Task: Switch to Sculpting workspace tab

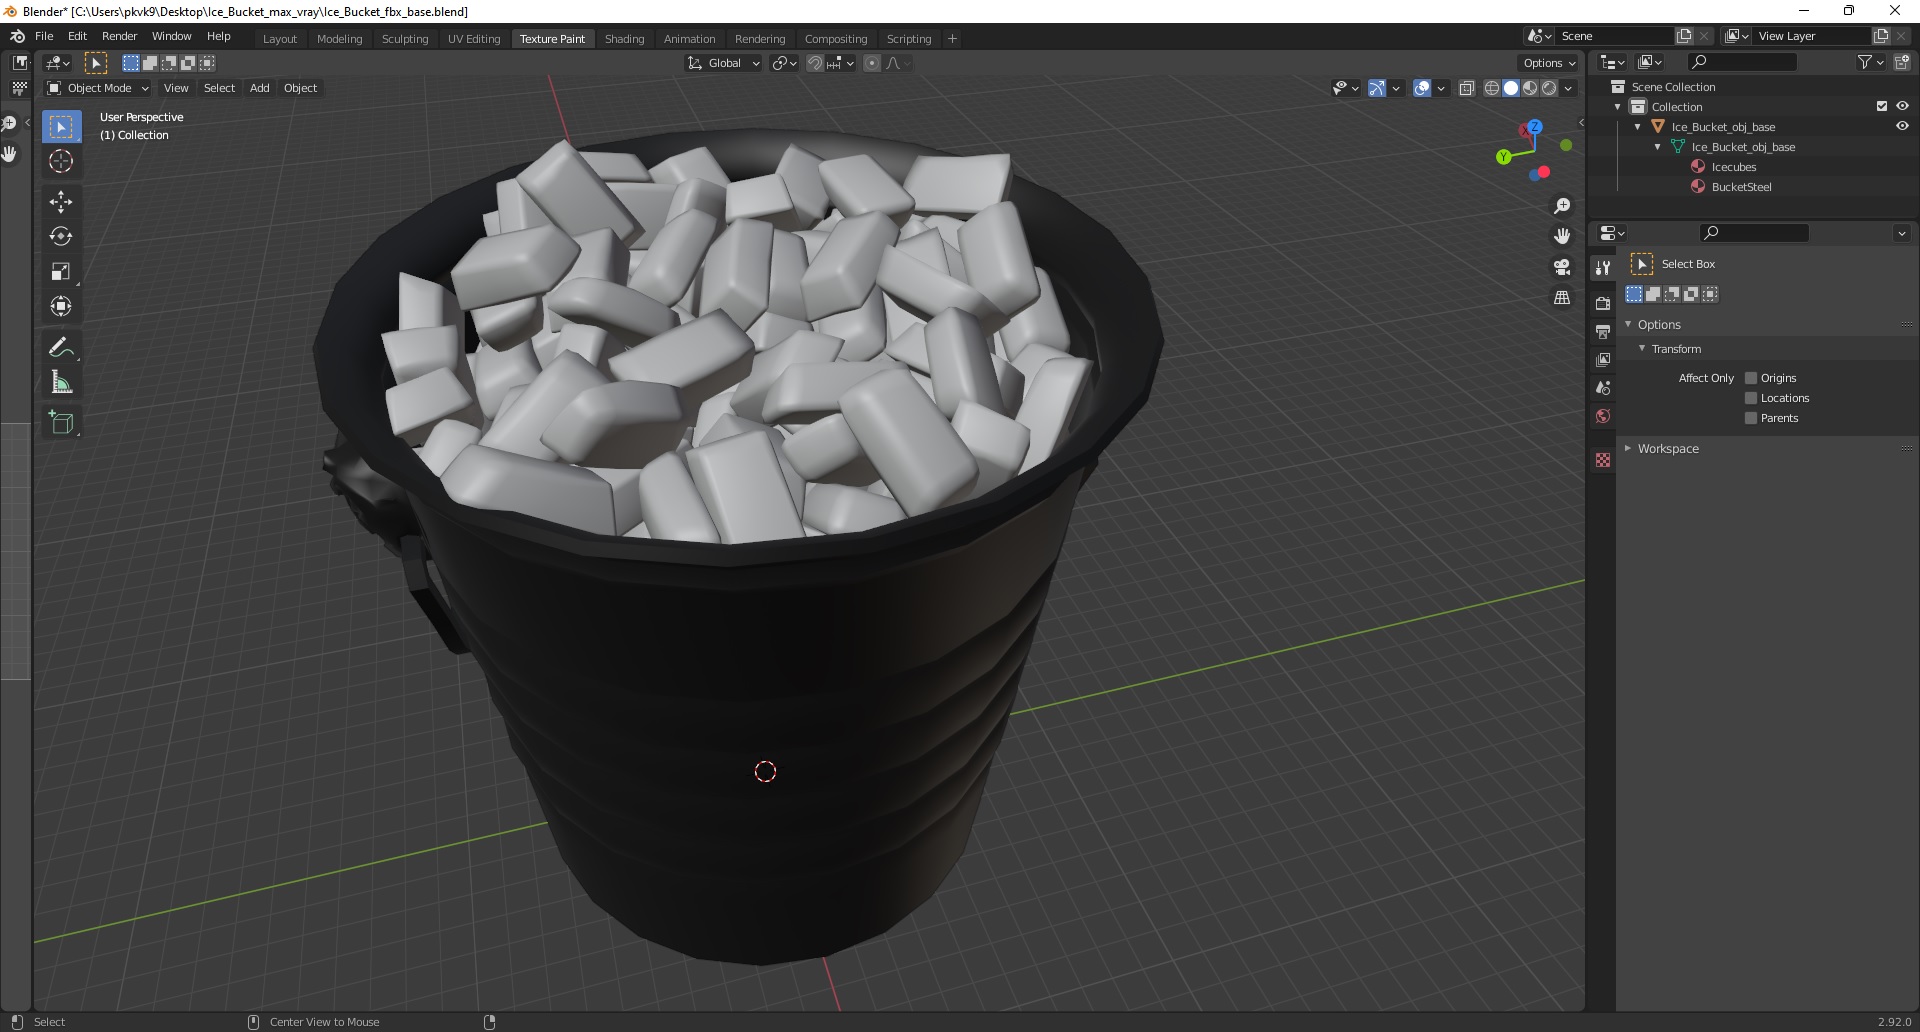Action: click(x=405, y=39)
